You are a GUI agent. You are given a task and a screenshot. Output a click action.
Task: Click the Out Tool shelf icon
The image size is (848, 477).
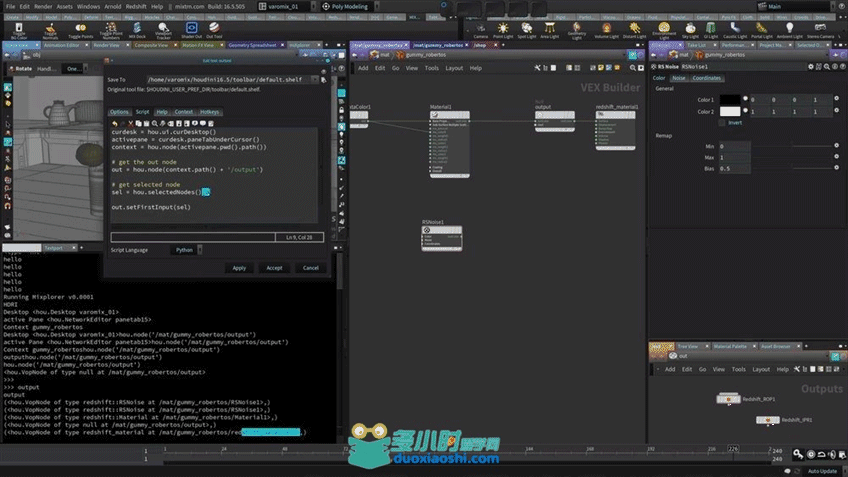pos(214,31)
